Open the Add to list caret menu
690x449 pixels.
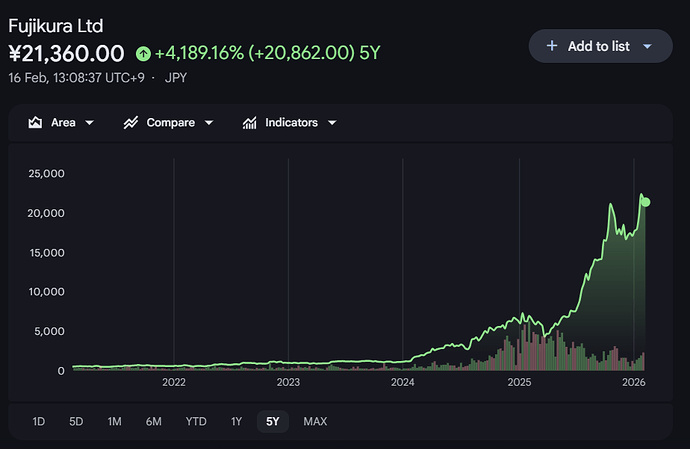[x=647, y=46]
